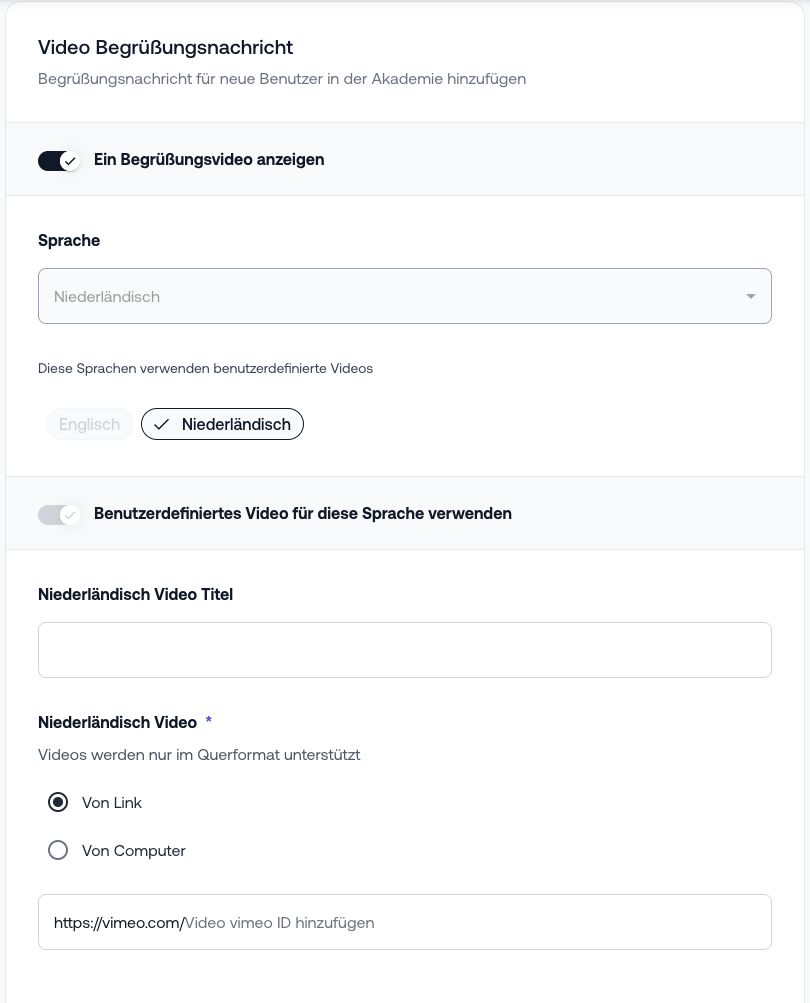Select the Englisch language chip
This screenshot has width=810, height=1003.
coord(89,424)
